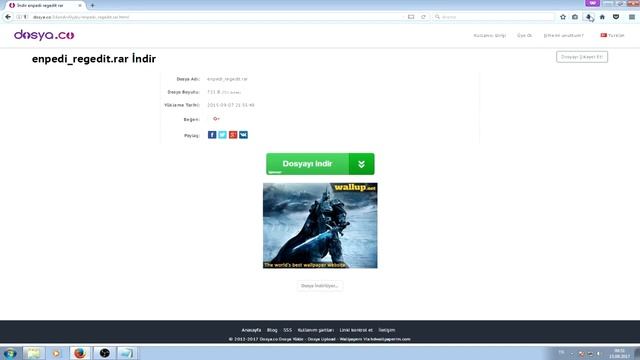Open SSS link in footer
Viewport: 640px width, 360px height.
[x=287, y=330]
